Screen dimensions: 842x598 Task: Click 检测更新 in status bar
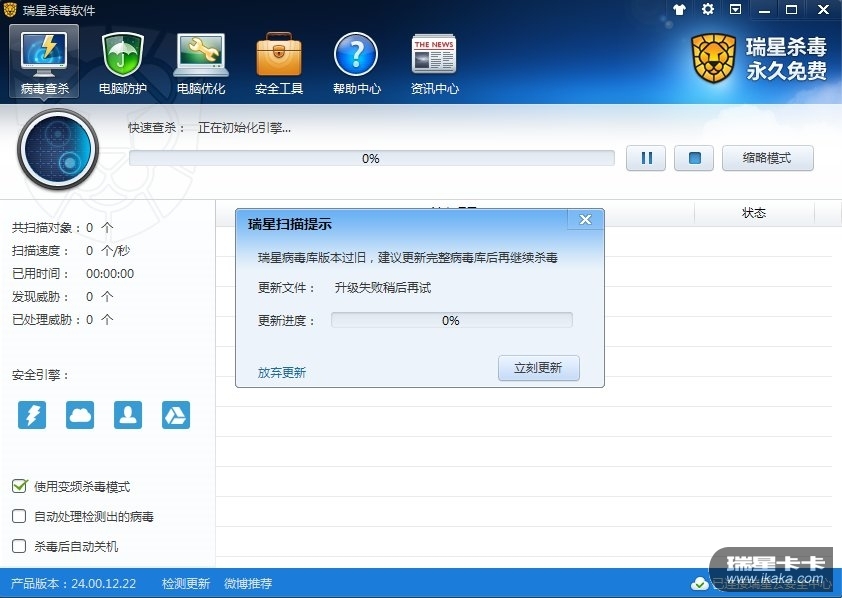pos(186,584)
